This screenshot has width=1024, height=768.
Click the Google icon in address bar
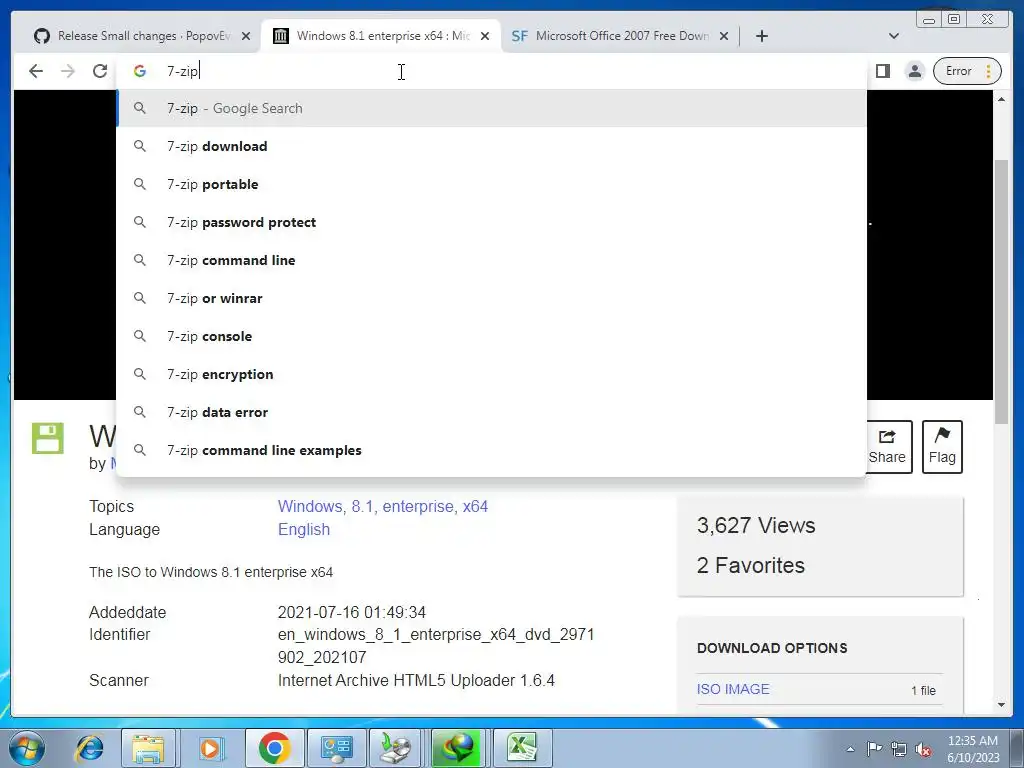coord(140,71)
